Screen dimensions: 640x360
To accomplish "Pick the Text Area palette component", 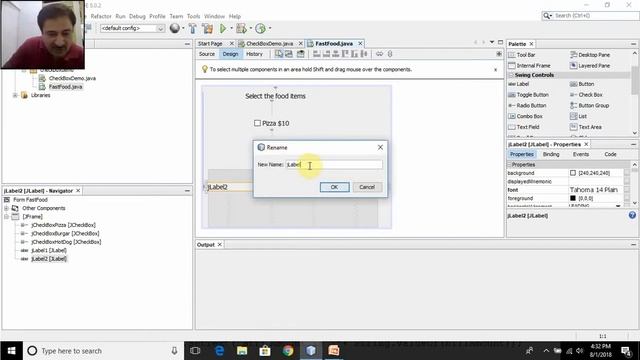I will click(586, 127).
